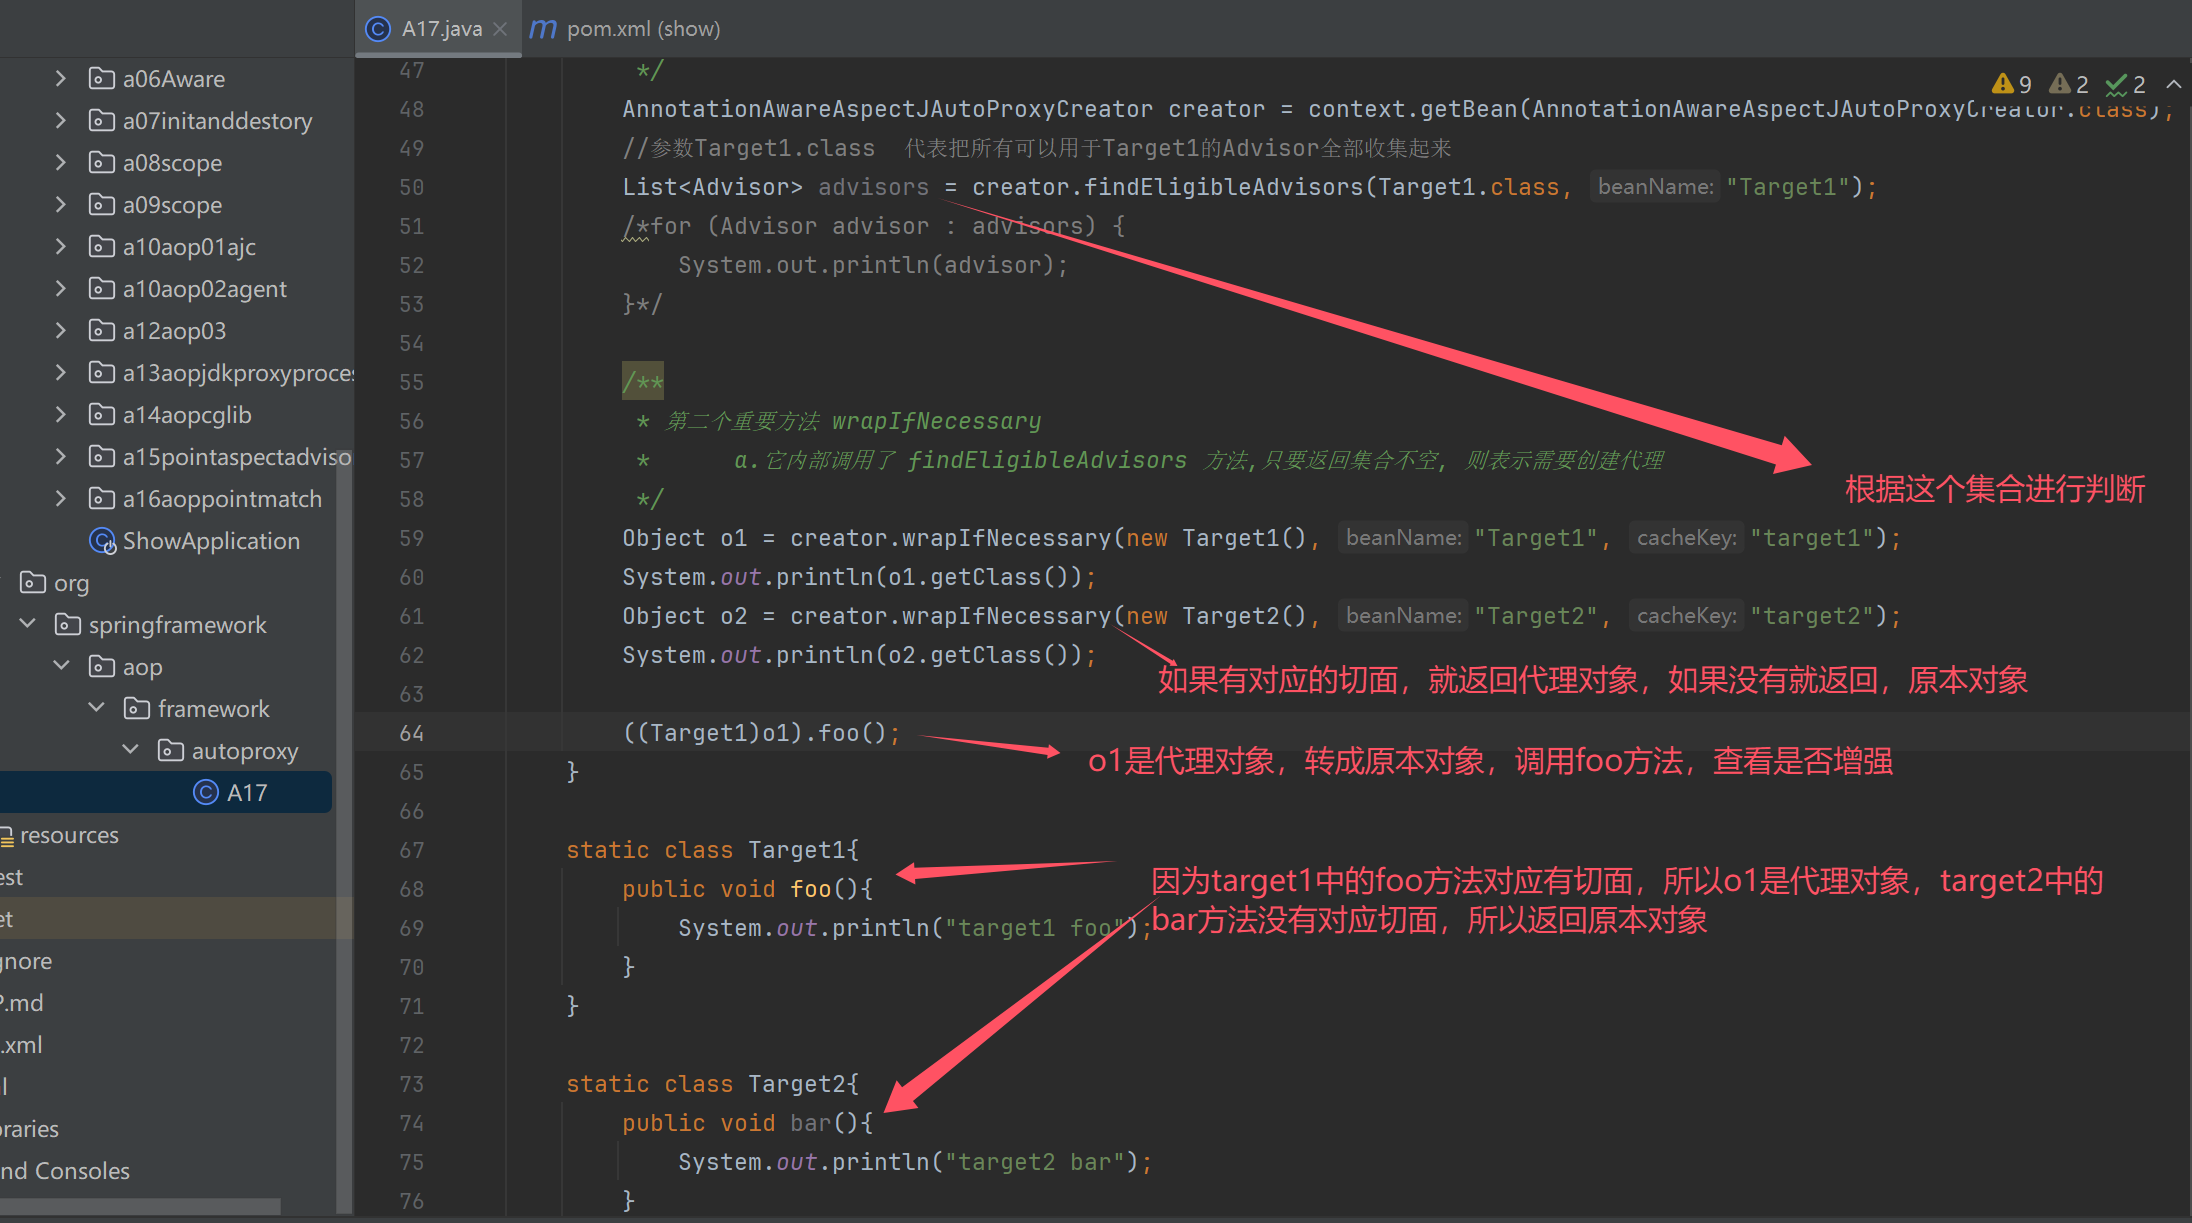Select the springframework folder icon
The height and width of the screenshot is (1223, 2192).
(x=67, y=624)
